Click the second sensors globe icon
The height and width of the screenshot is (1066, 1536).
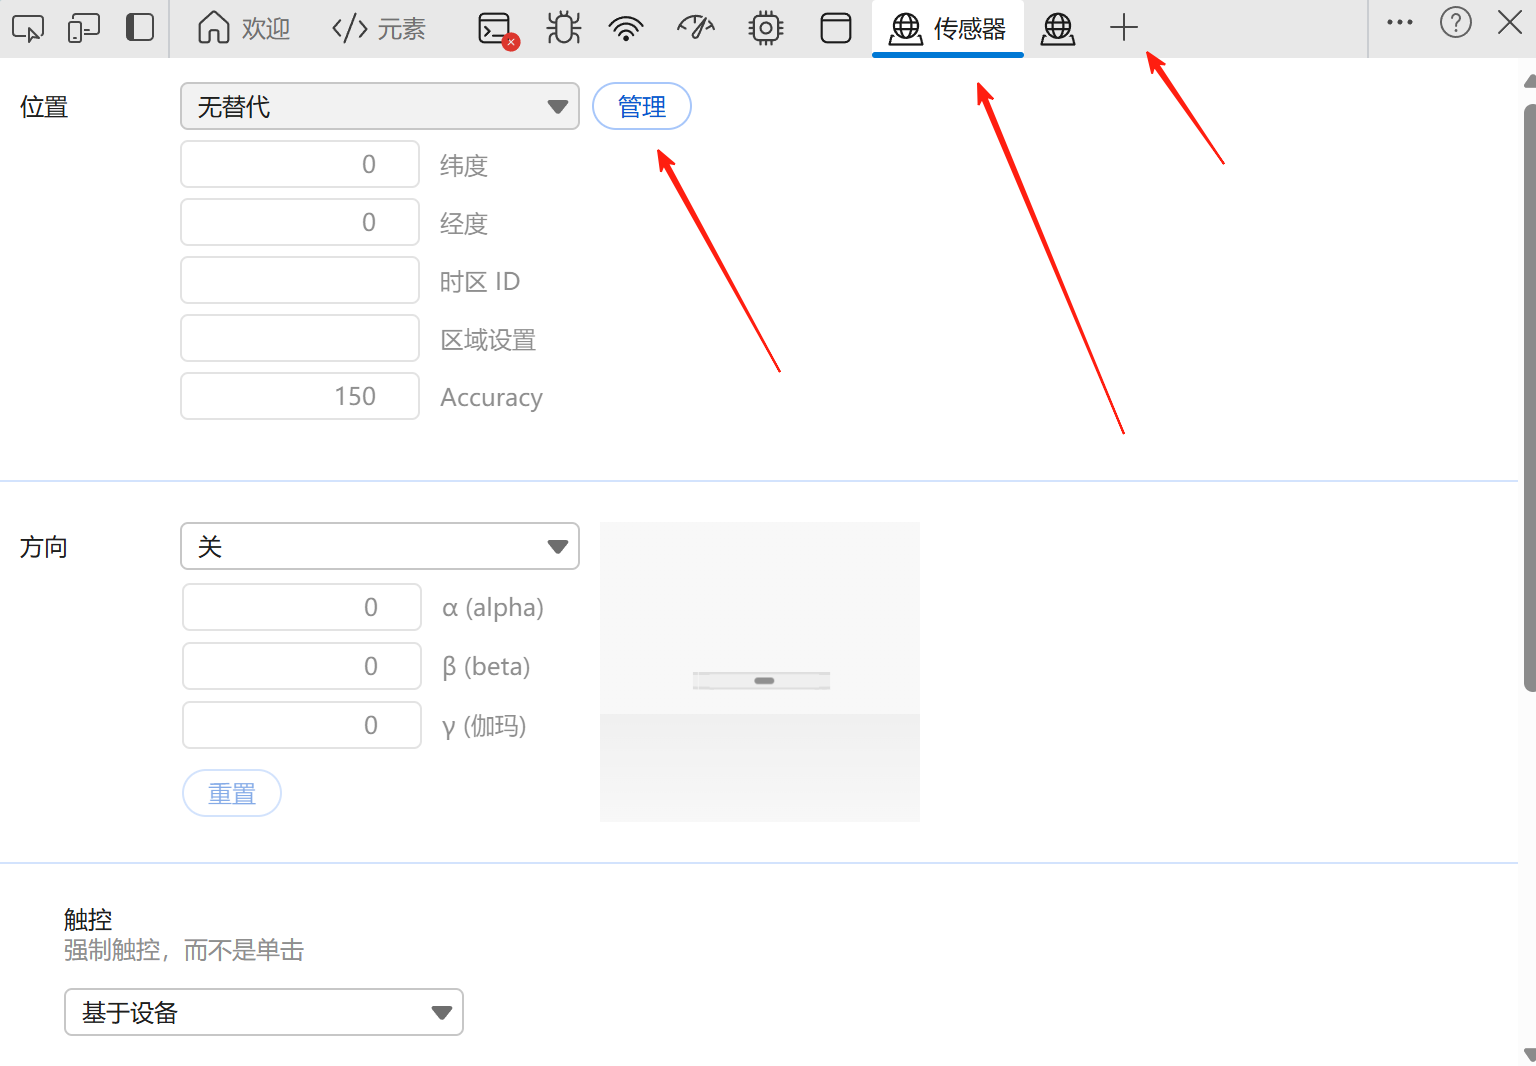[1058, 28]
